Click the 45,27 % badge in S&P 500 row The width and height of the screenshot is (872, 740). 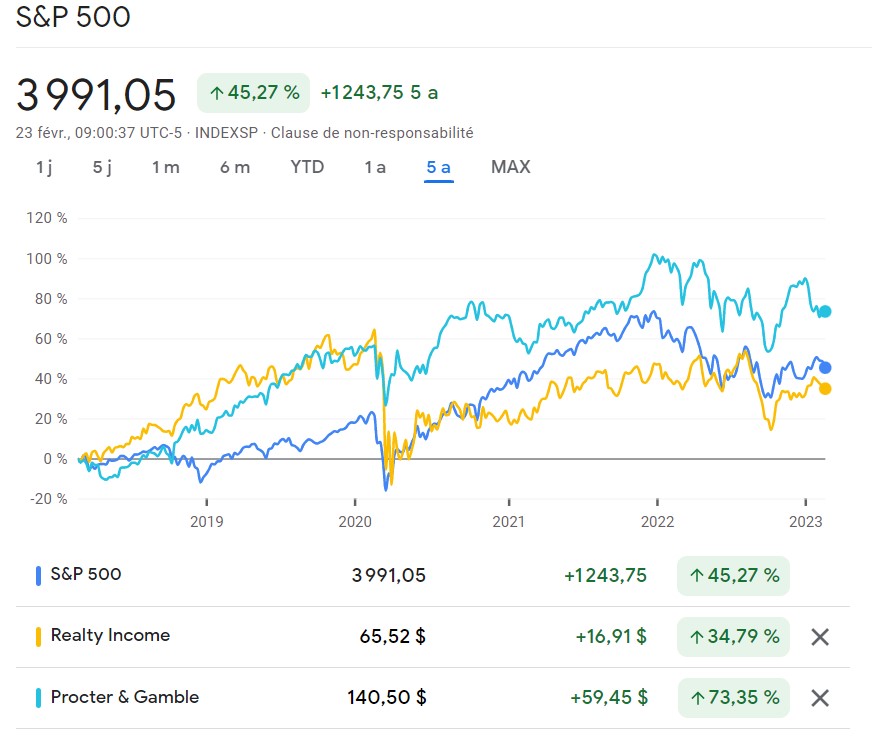pos(733,576)
